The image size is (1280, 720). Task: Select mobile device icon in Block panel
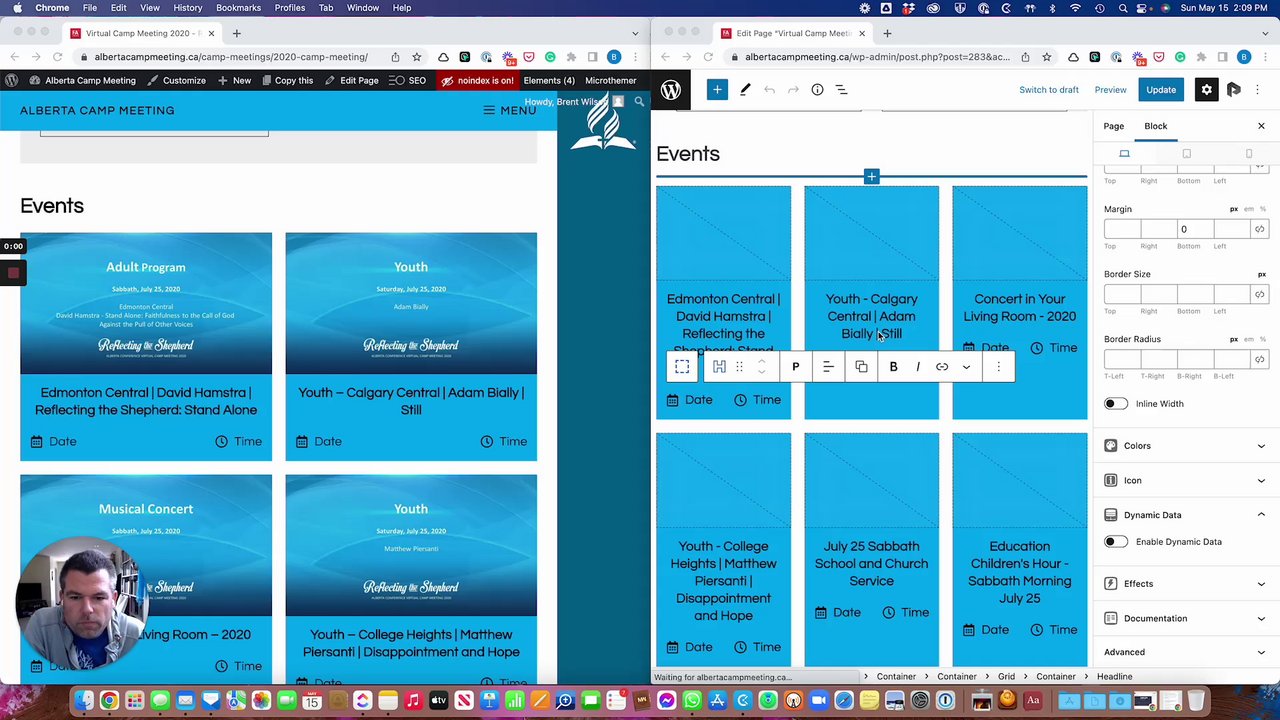(1249, 154)
